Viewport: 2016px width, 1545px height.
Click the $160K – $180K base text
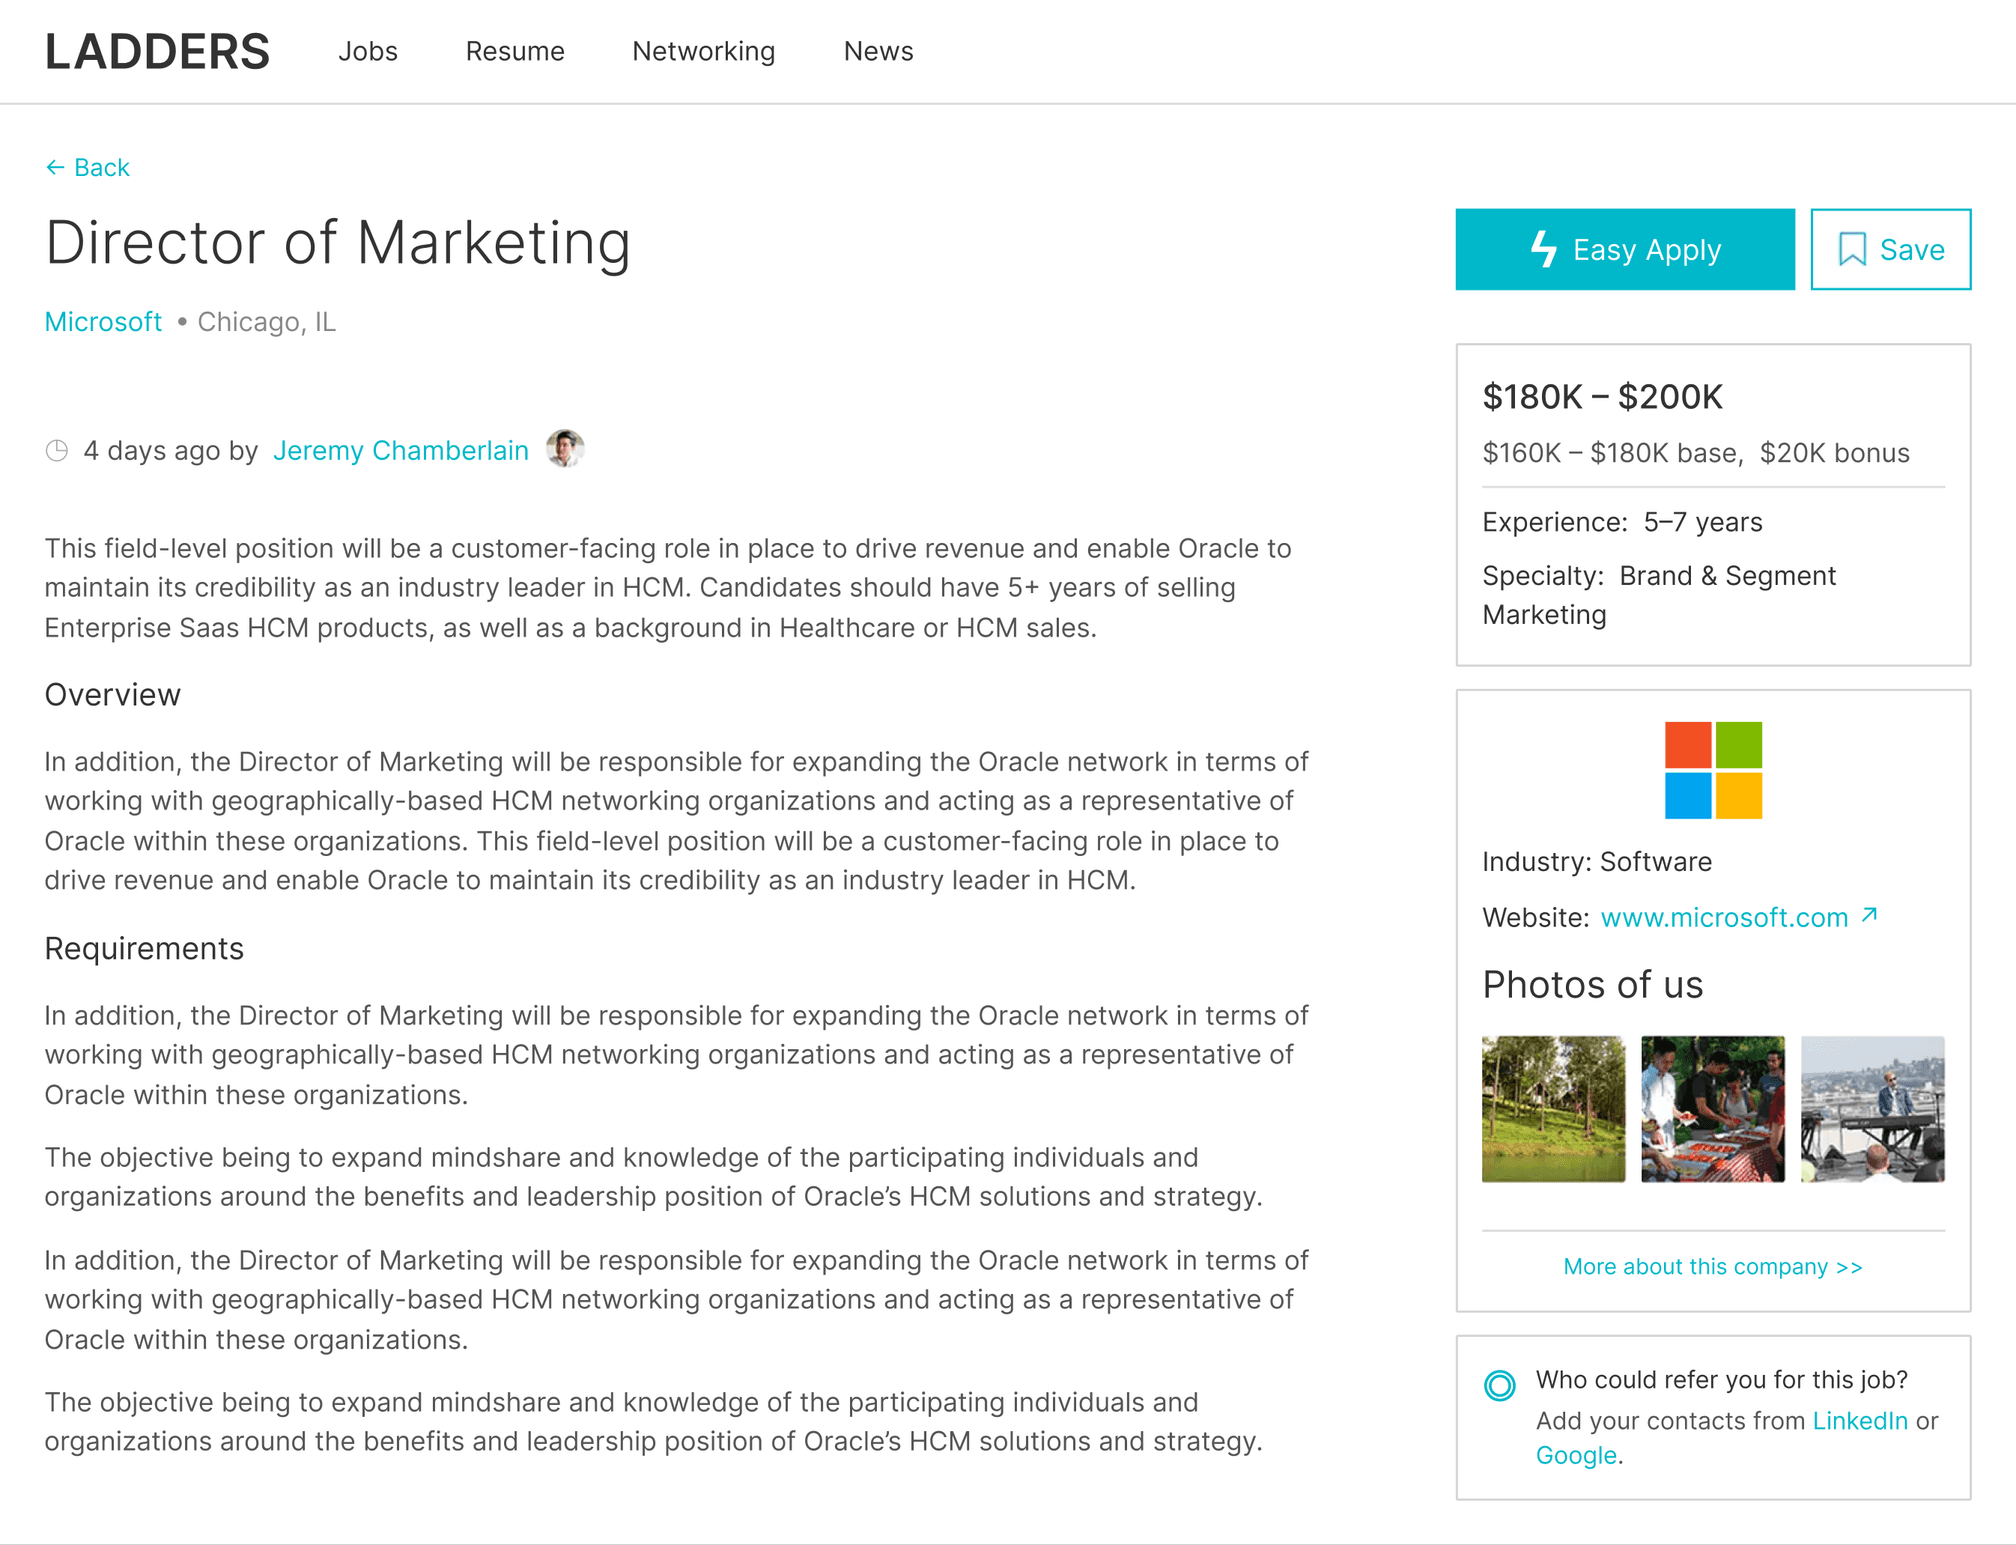point(1612,453)
